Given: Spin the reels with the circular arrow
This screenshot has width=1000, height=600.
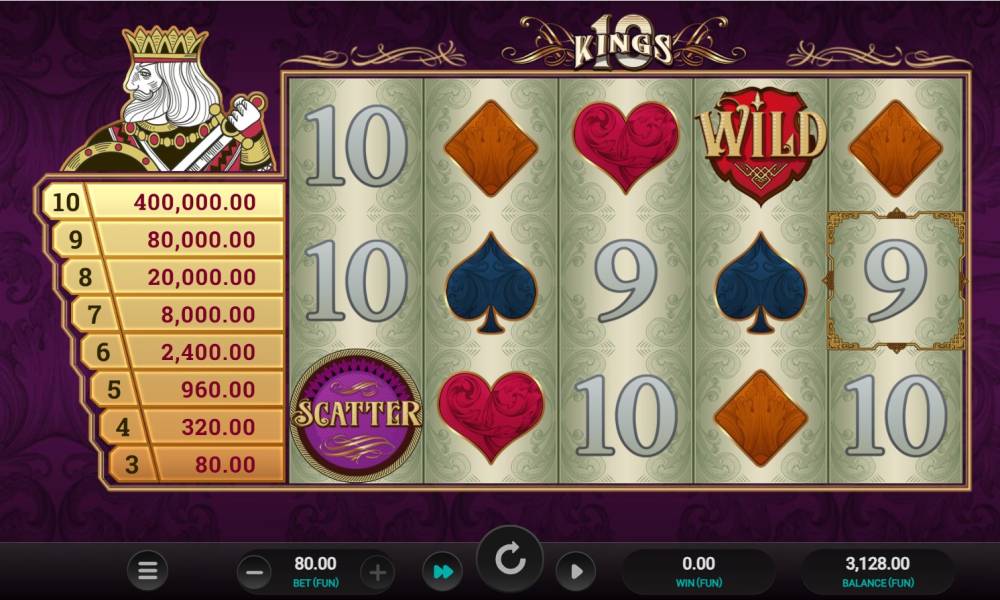Looking at the screenshot, I should coord(510,560).
